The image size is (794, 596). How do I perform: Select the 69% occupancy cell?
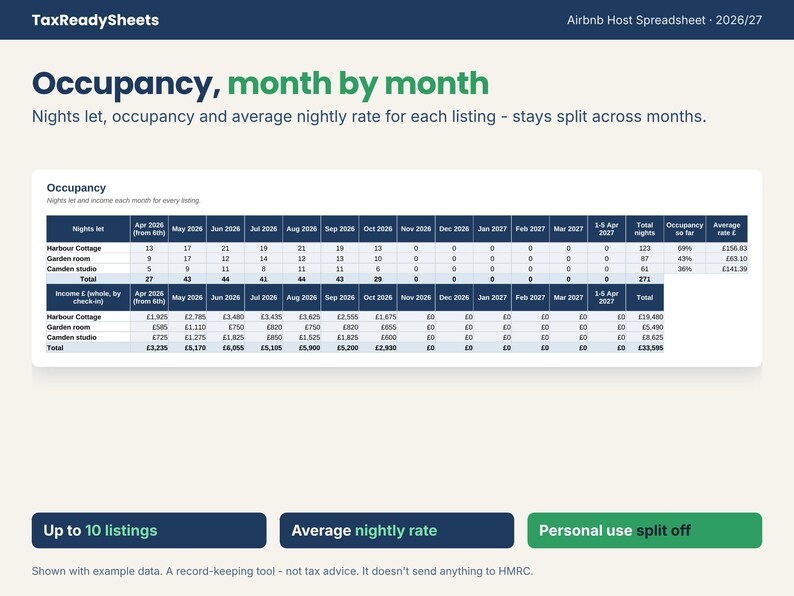(x=684, y=248)
